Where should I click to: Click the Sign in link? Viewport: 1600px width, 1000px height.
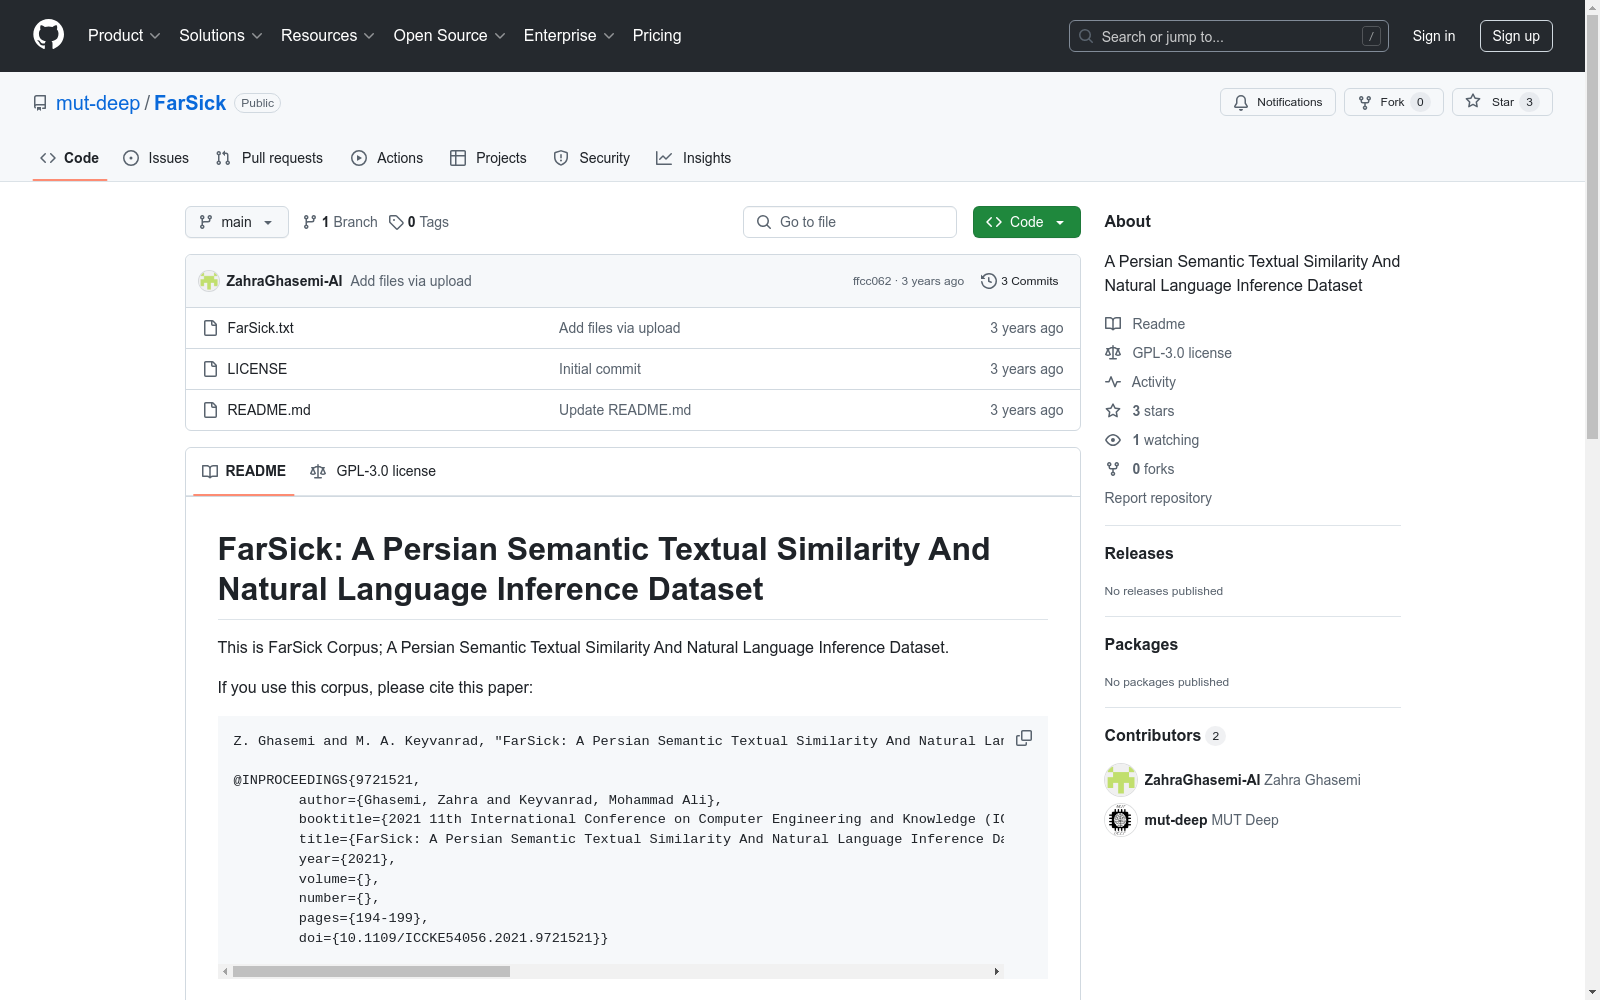pos(1434,36)
